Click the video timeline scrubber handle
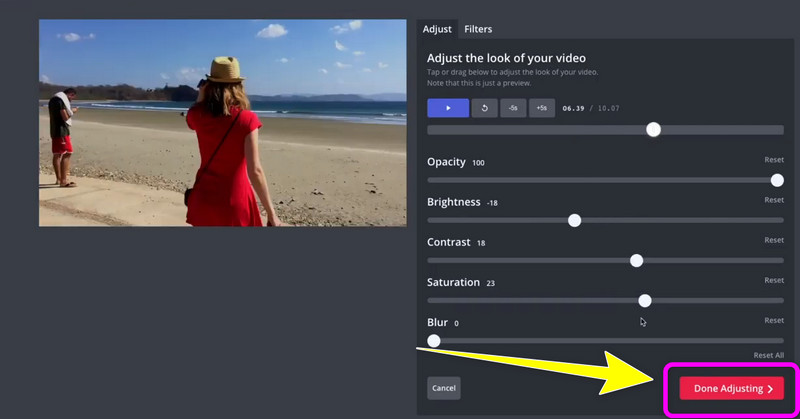 (x=653, y=129)
